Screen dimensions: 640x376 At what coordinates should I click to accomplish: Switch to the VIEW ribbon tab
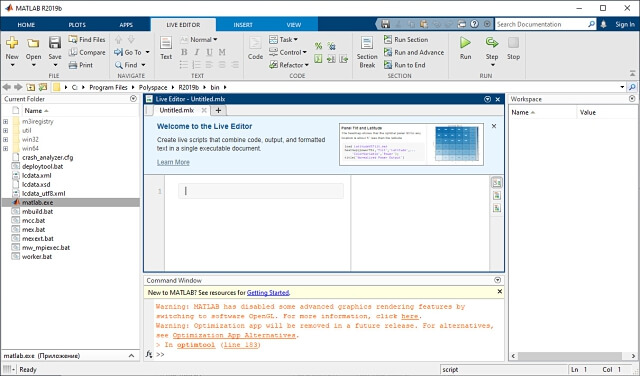point(293,25)
